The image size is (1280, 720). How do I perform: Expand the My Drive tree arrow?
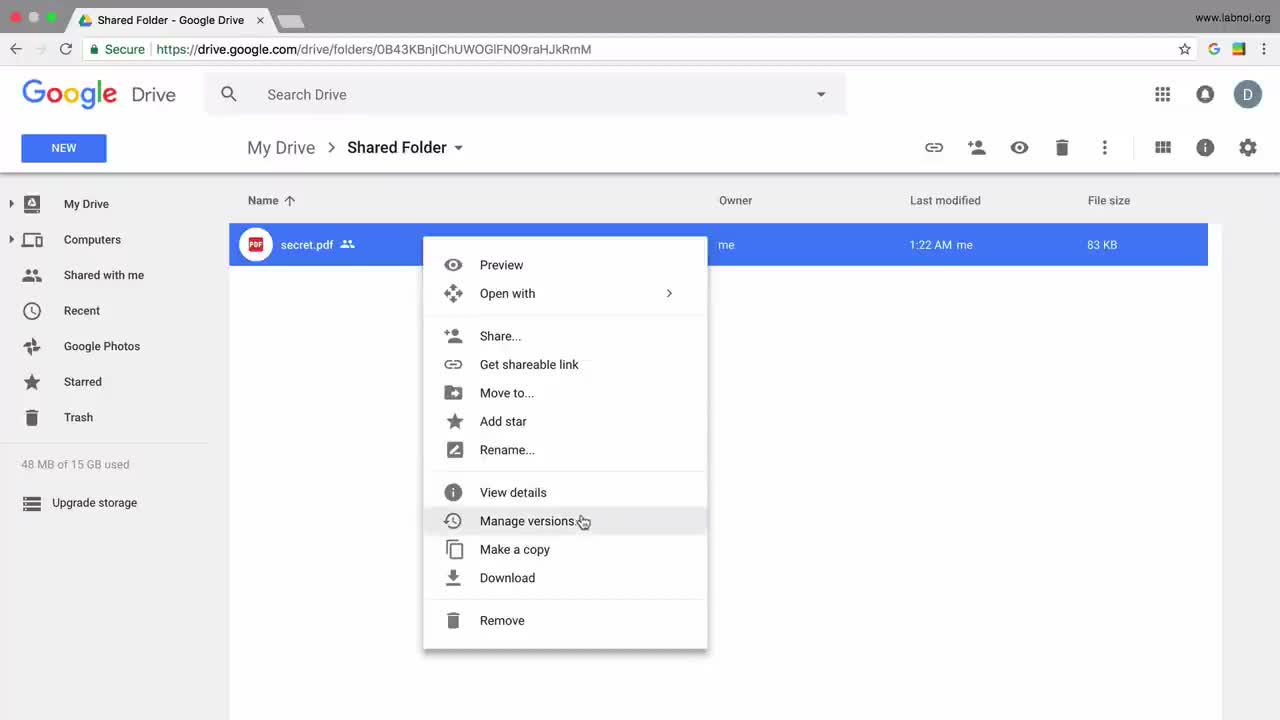(11, 204)
